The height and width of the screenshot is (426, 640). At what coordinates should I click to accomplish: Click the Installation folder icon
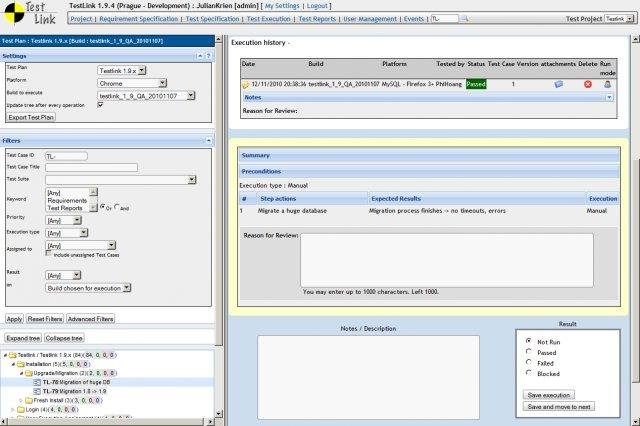20,364
